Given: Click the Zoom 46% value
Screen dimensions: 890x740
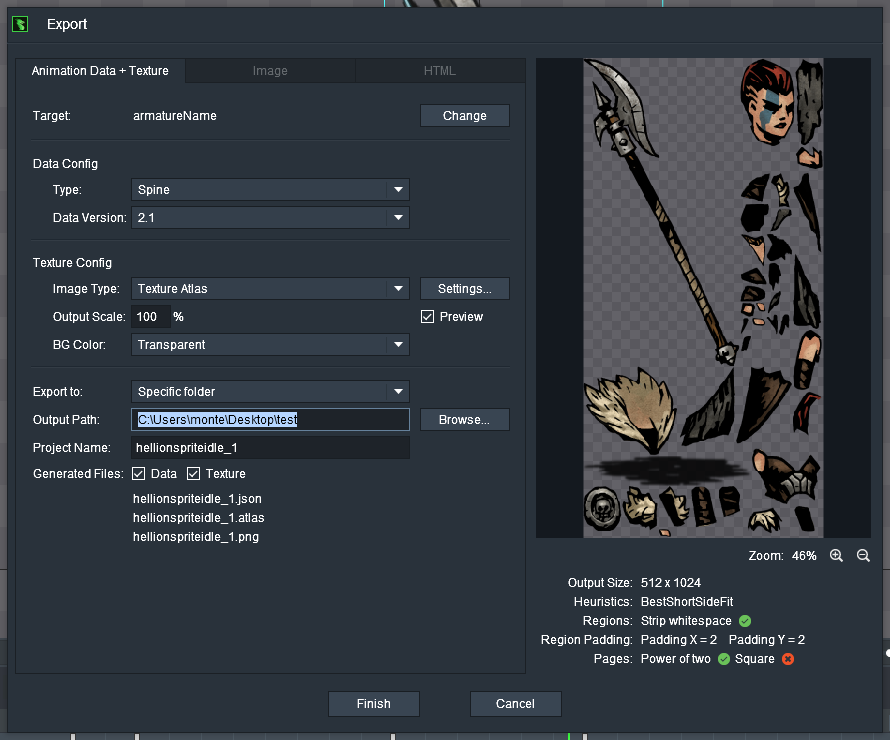Looking at the screenshot, I should coord(804,556).
